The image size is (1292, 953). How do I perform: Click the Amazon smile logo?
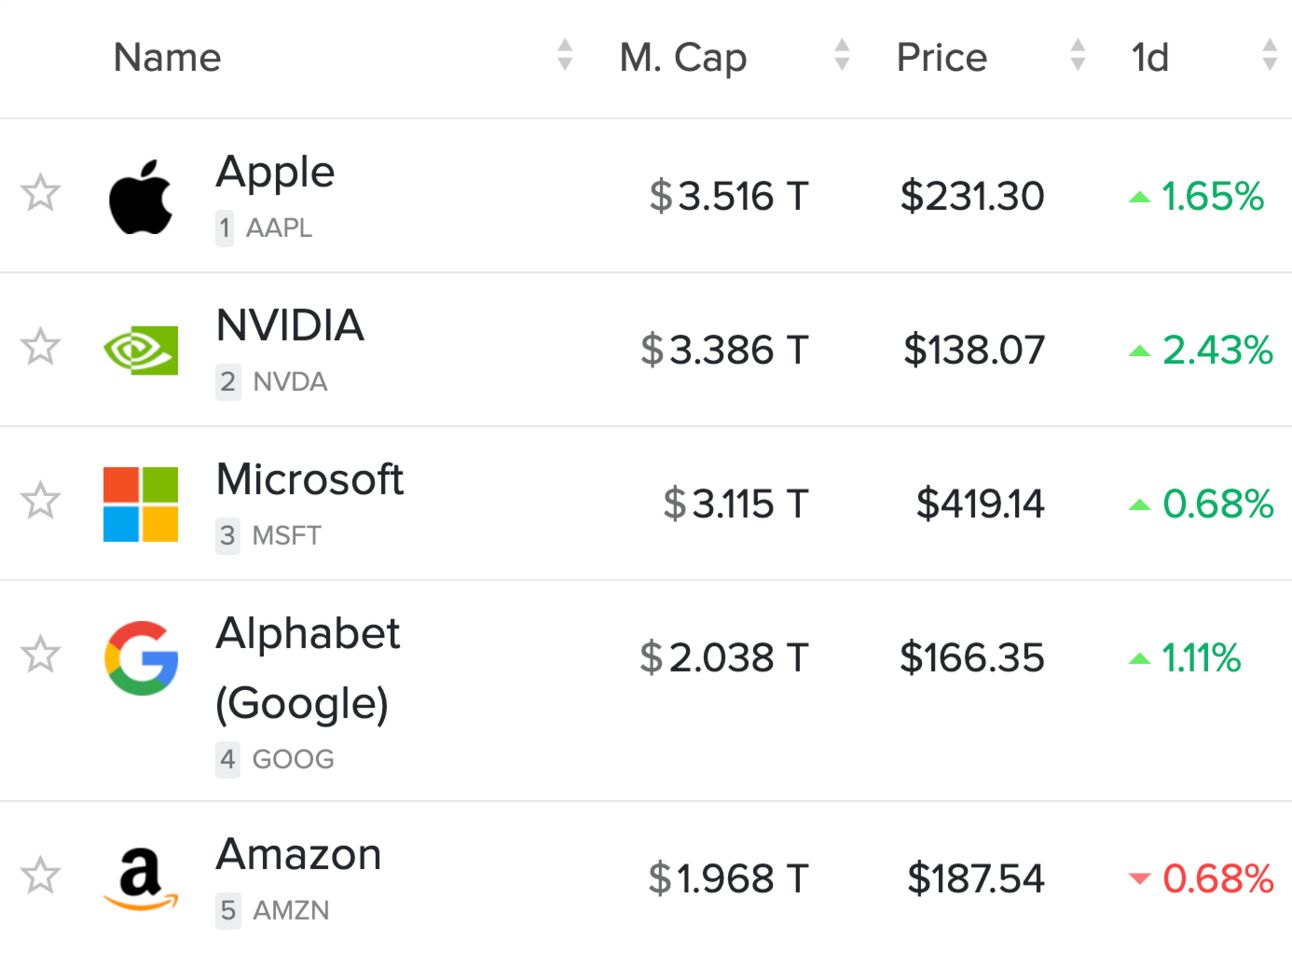141,879
